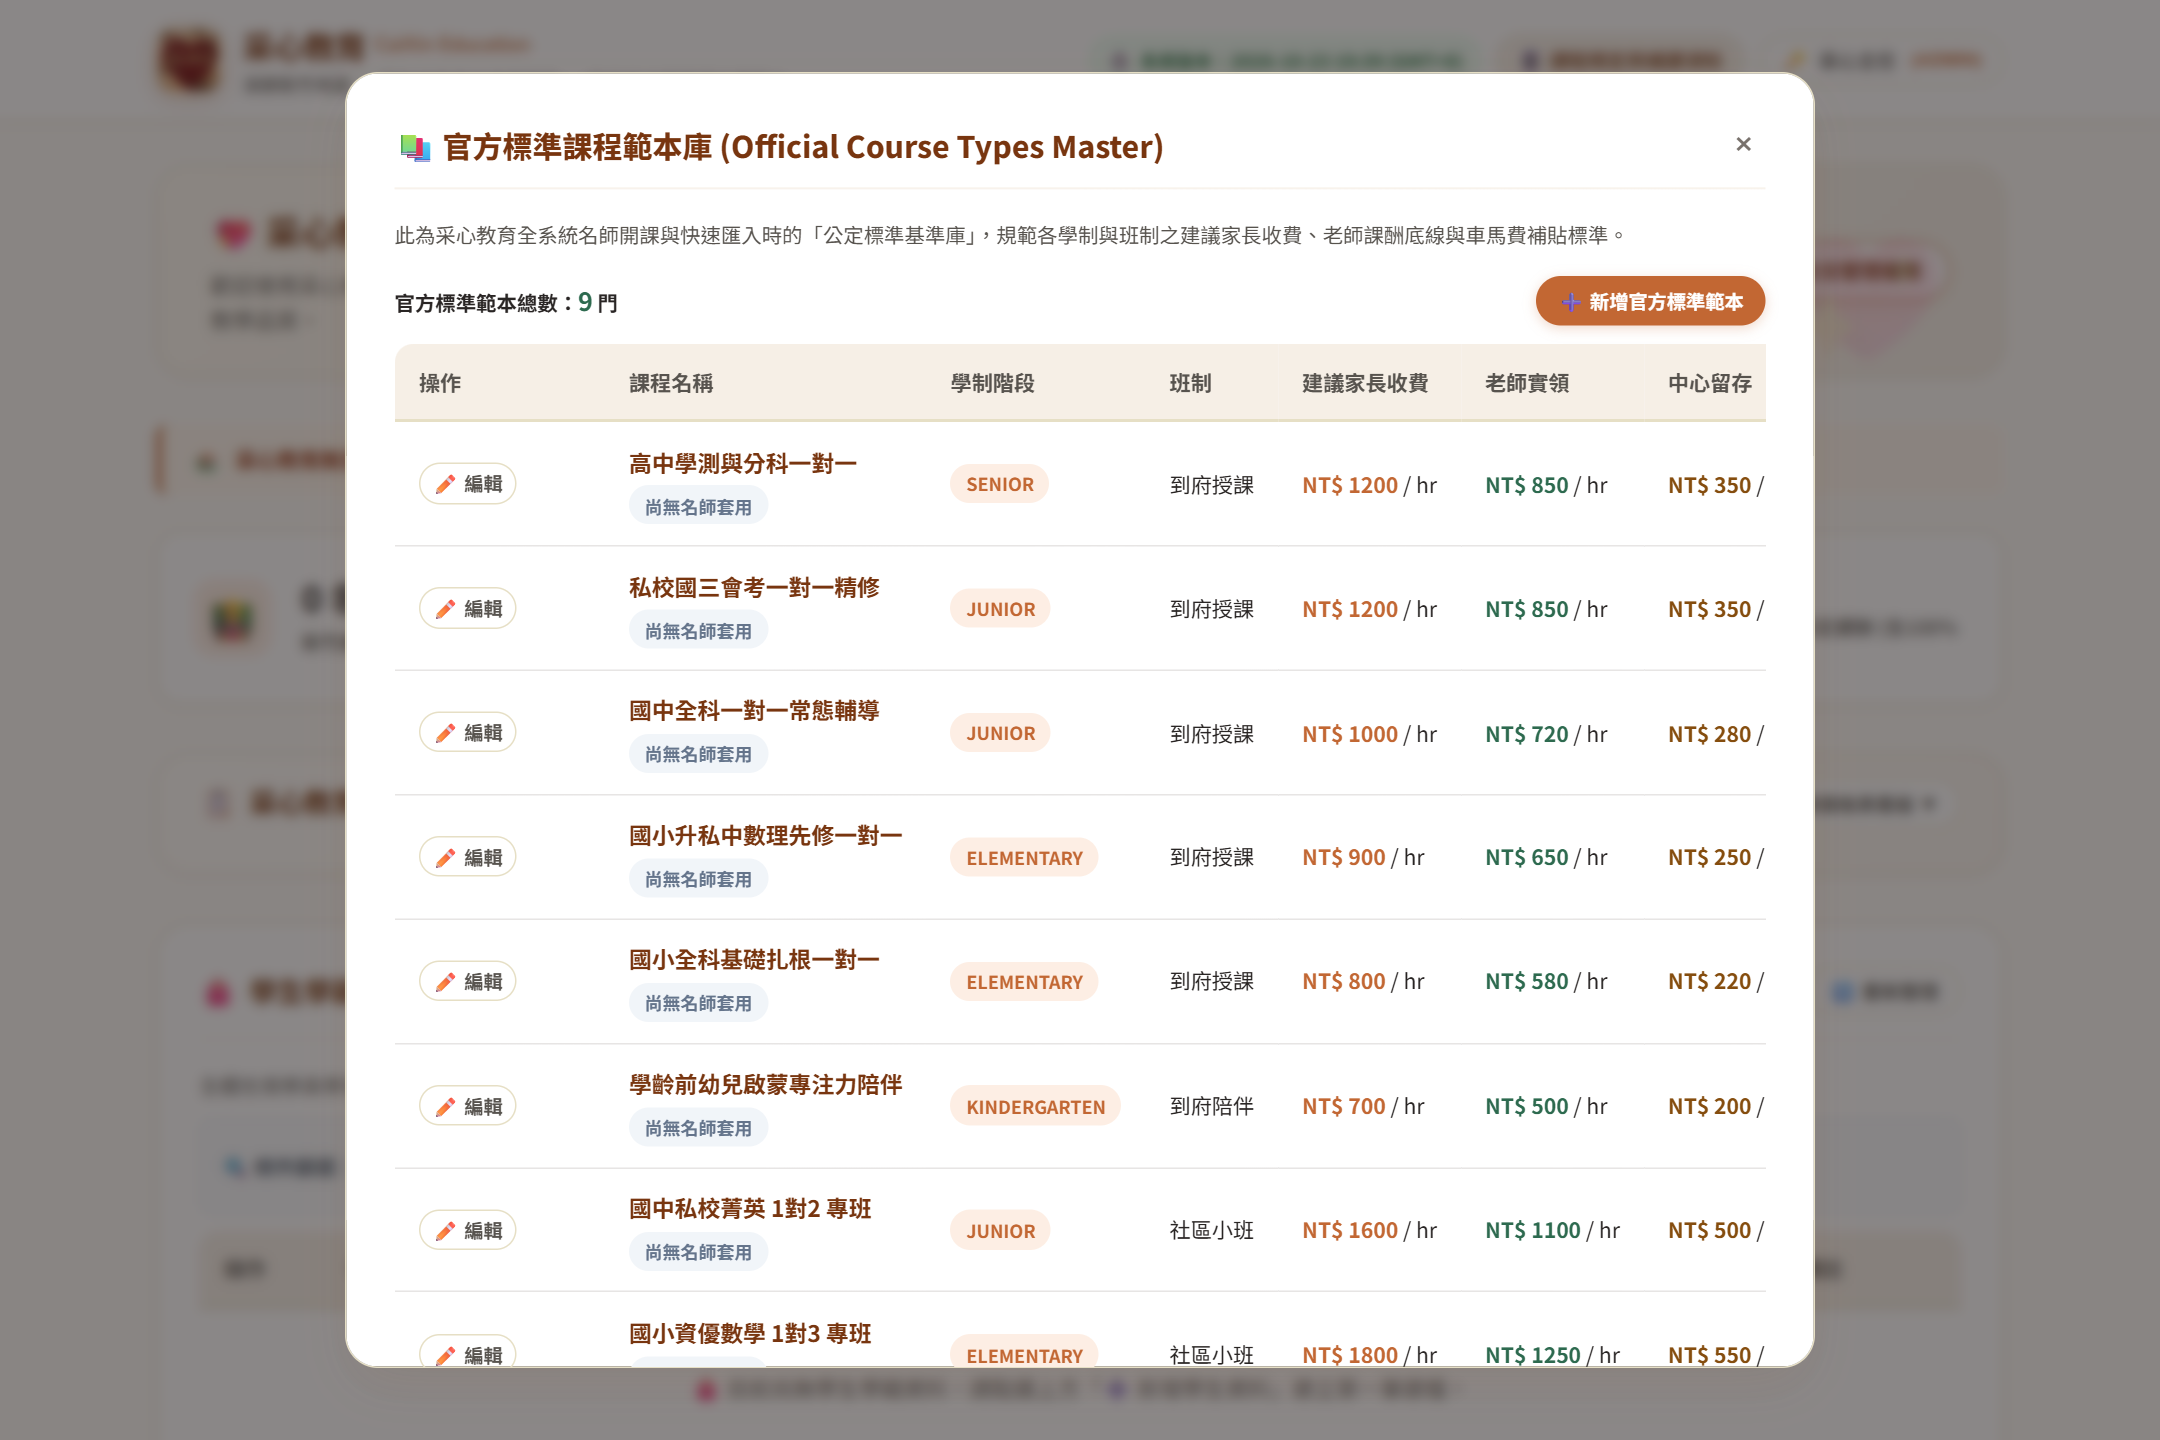Click the 新增官方標準範本 button
The image size is (2160, 1440).
coord(1650,301)
